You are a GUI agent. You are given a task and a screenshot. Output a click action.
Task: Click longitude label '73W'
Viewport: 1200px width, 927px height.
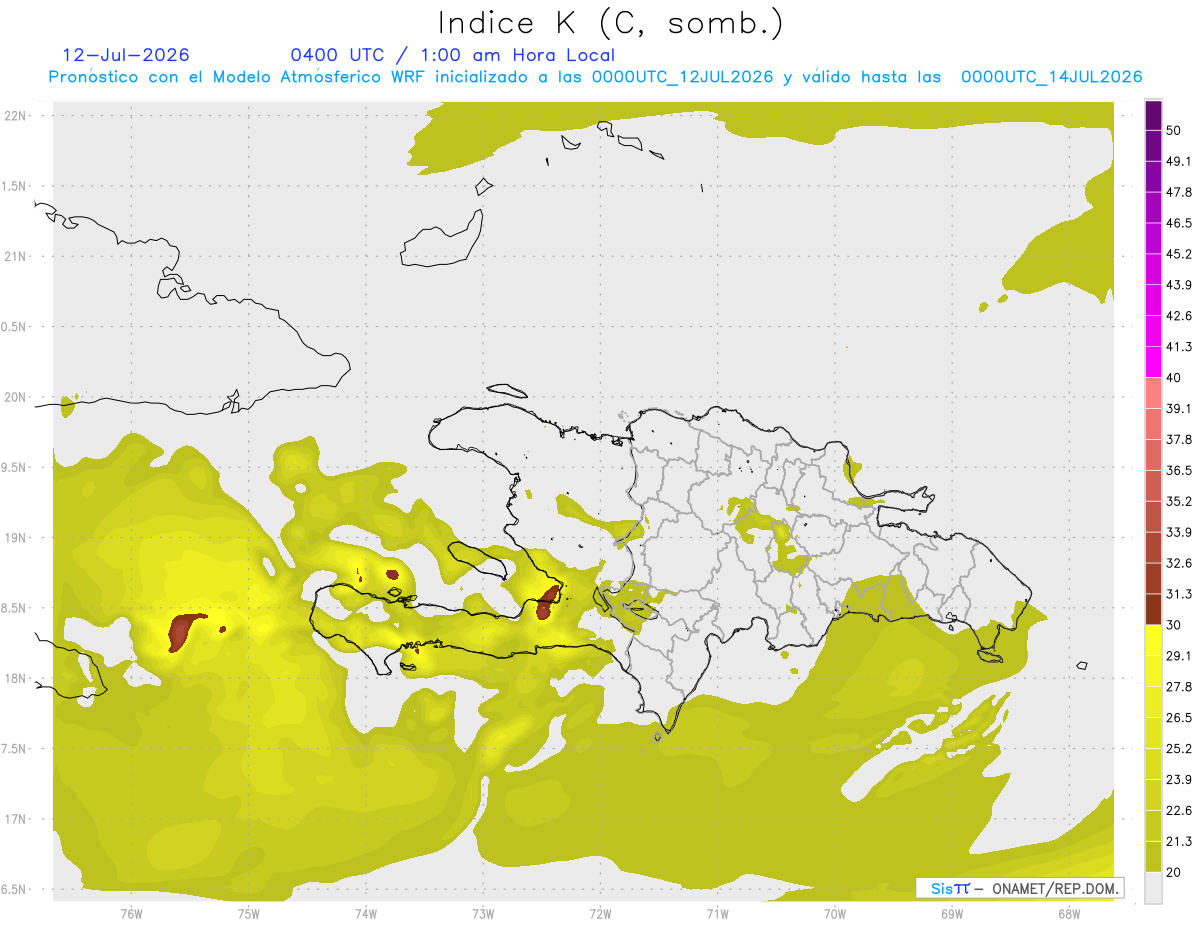pyautogui.click(x=482, y=913)
